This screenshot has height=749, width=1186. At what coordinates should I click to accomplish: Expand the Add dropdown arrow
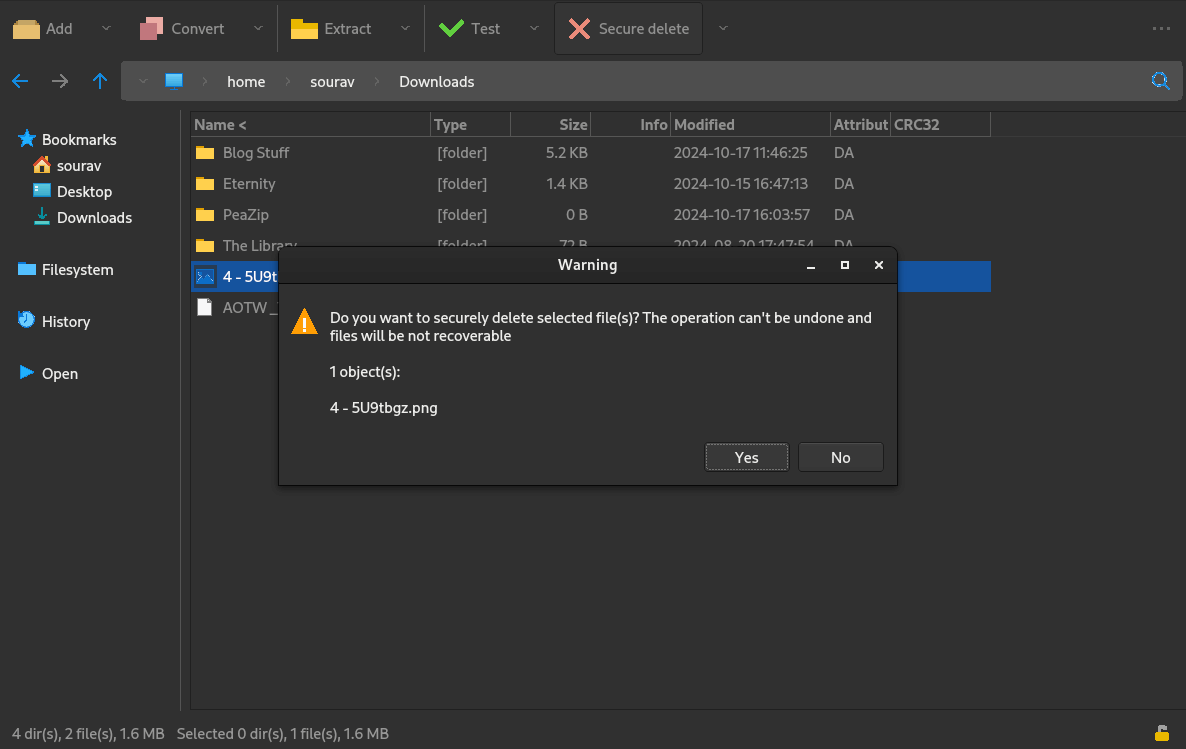tap(107, 29)
